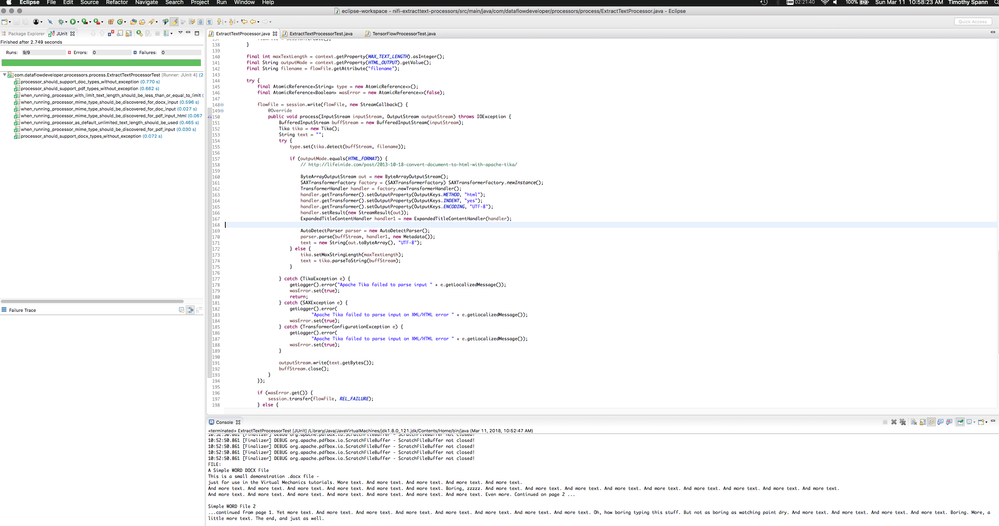999x526 pixels.
Task: Toggle Show Failures Only in JUnit view
Action: 111,33
